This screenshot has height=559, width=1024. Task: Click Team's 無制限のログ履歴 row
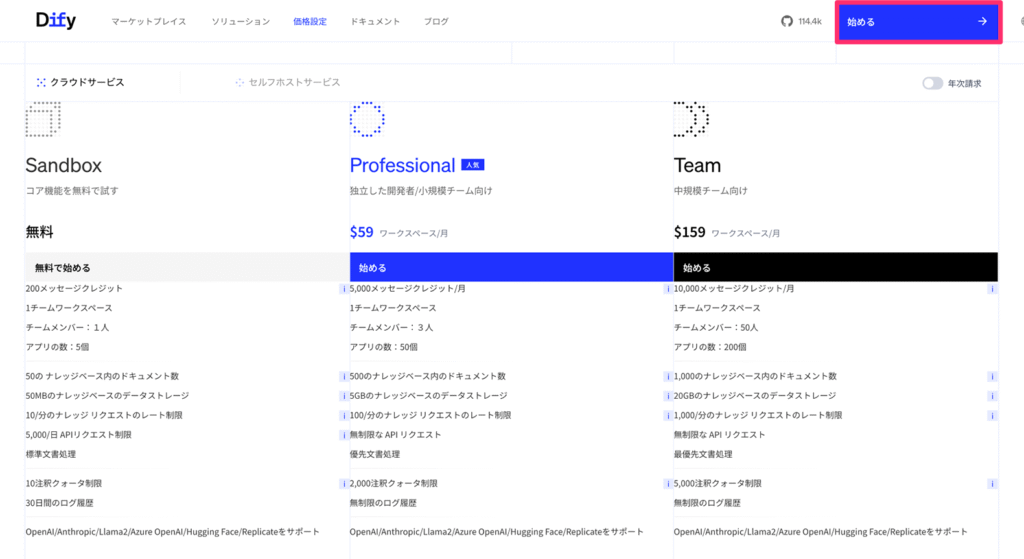click(707, 503)
